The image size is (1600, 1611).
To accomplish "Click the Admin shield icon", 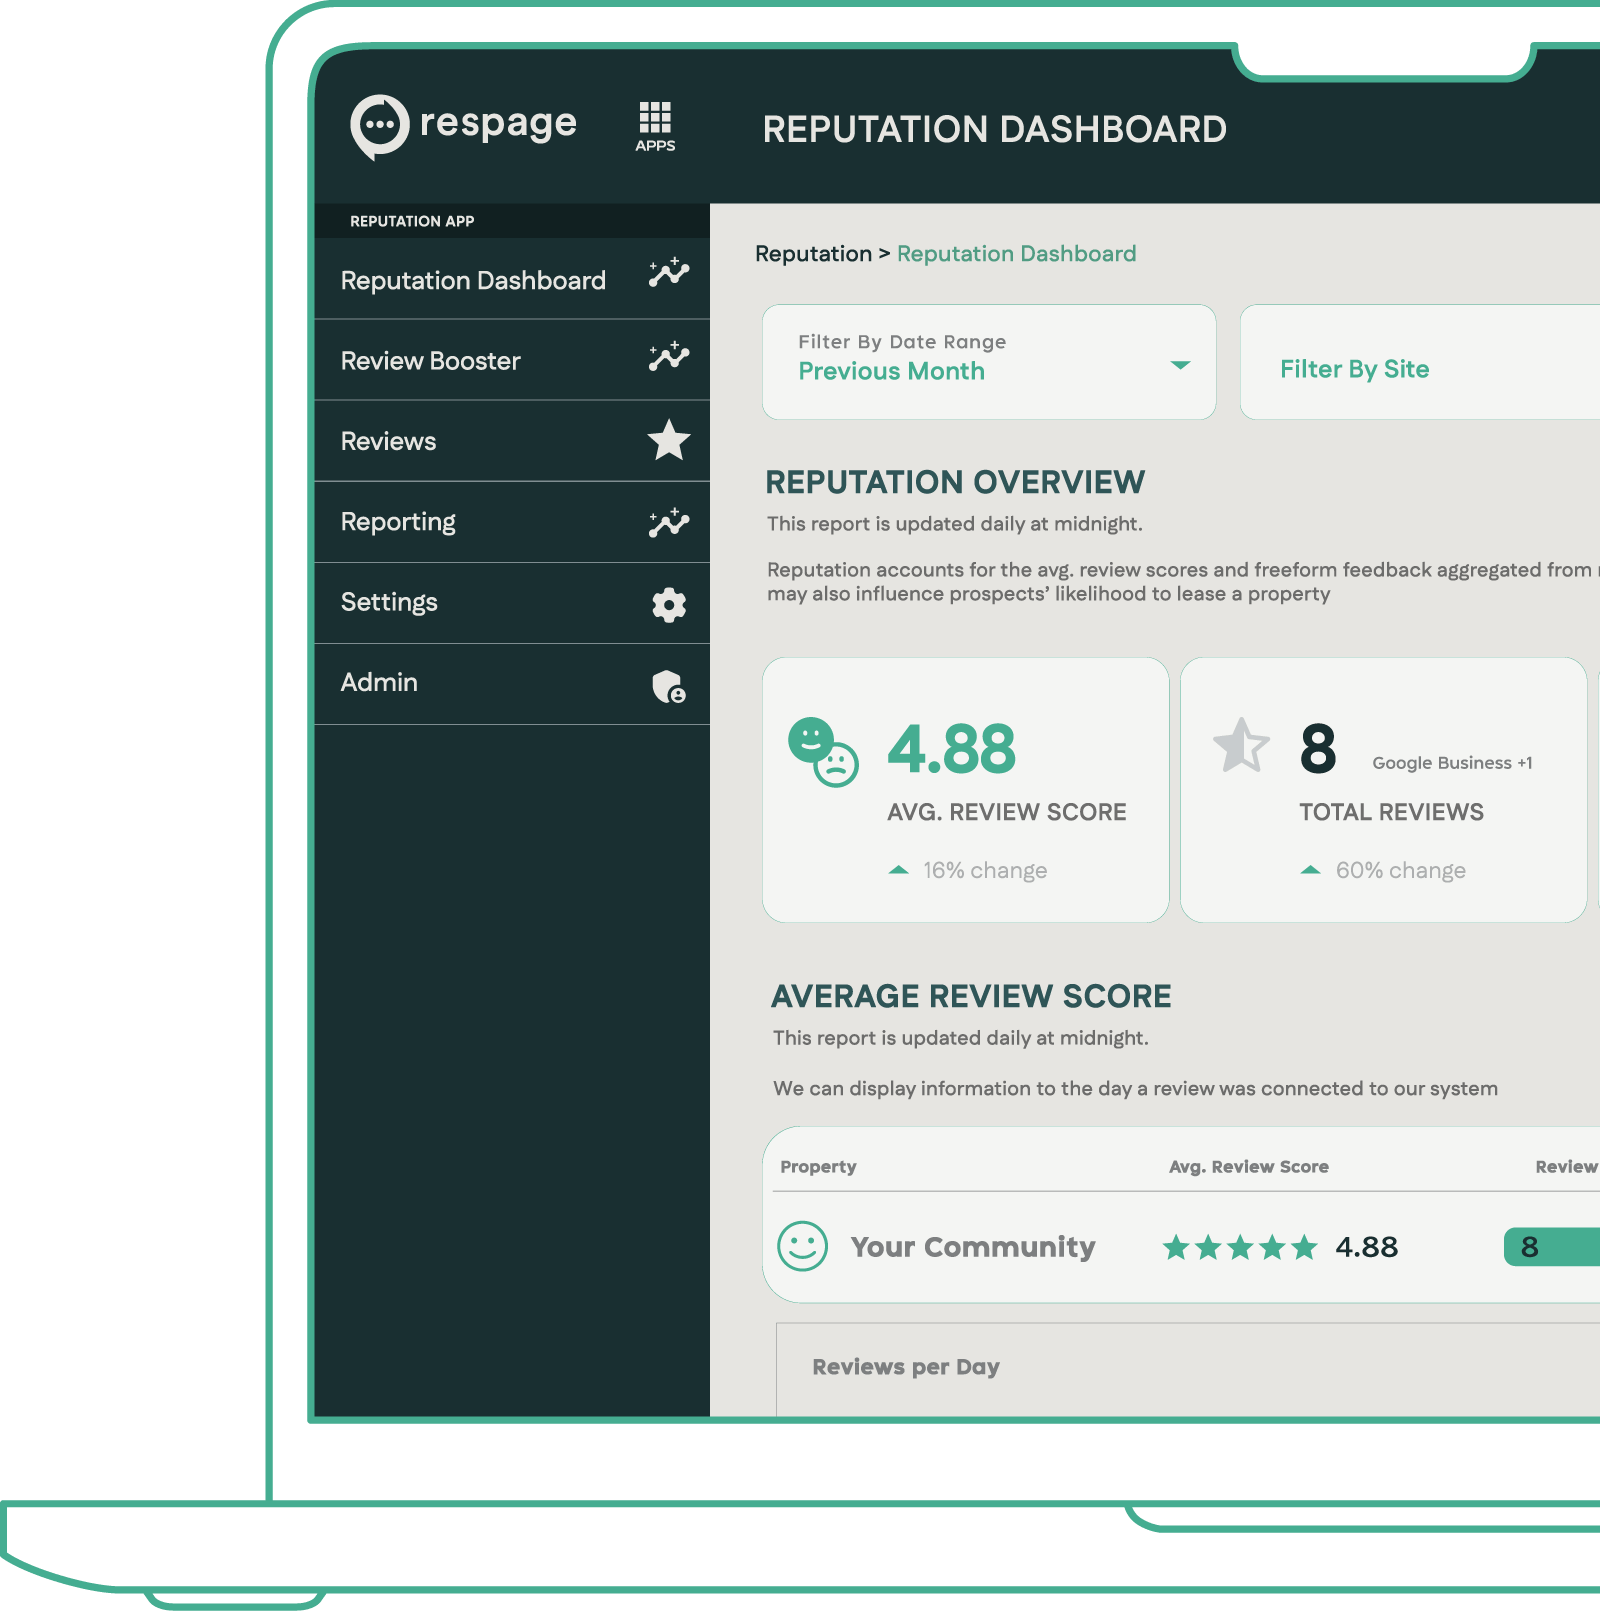I will coord(669,686).
